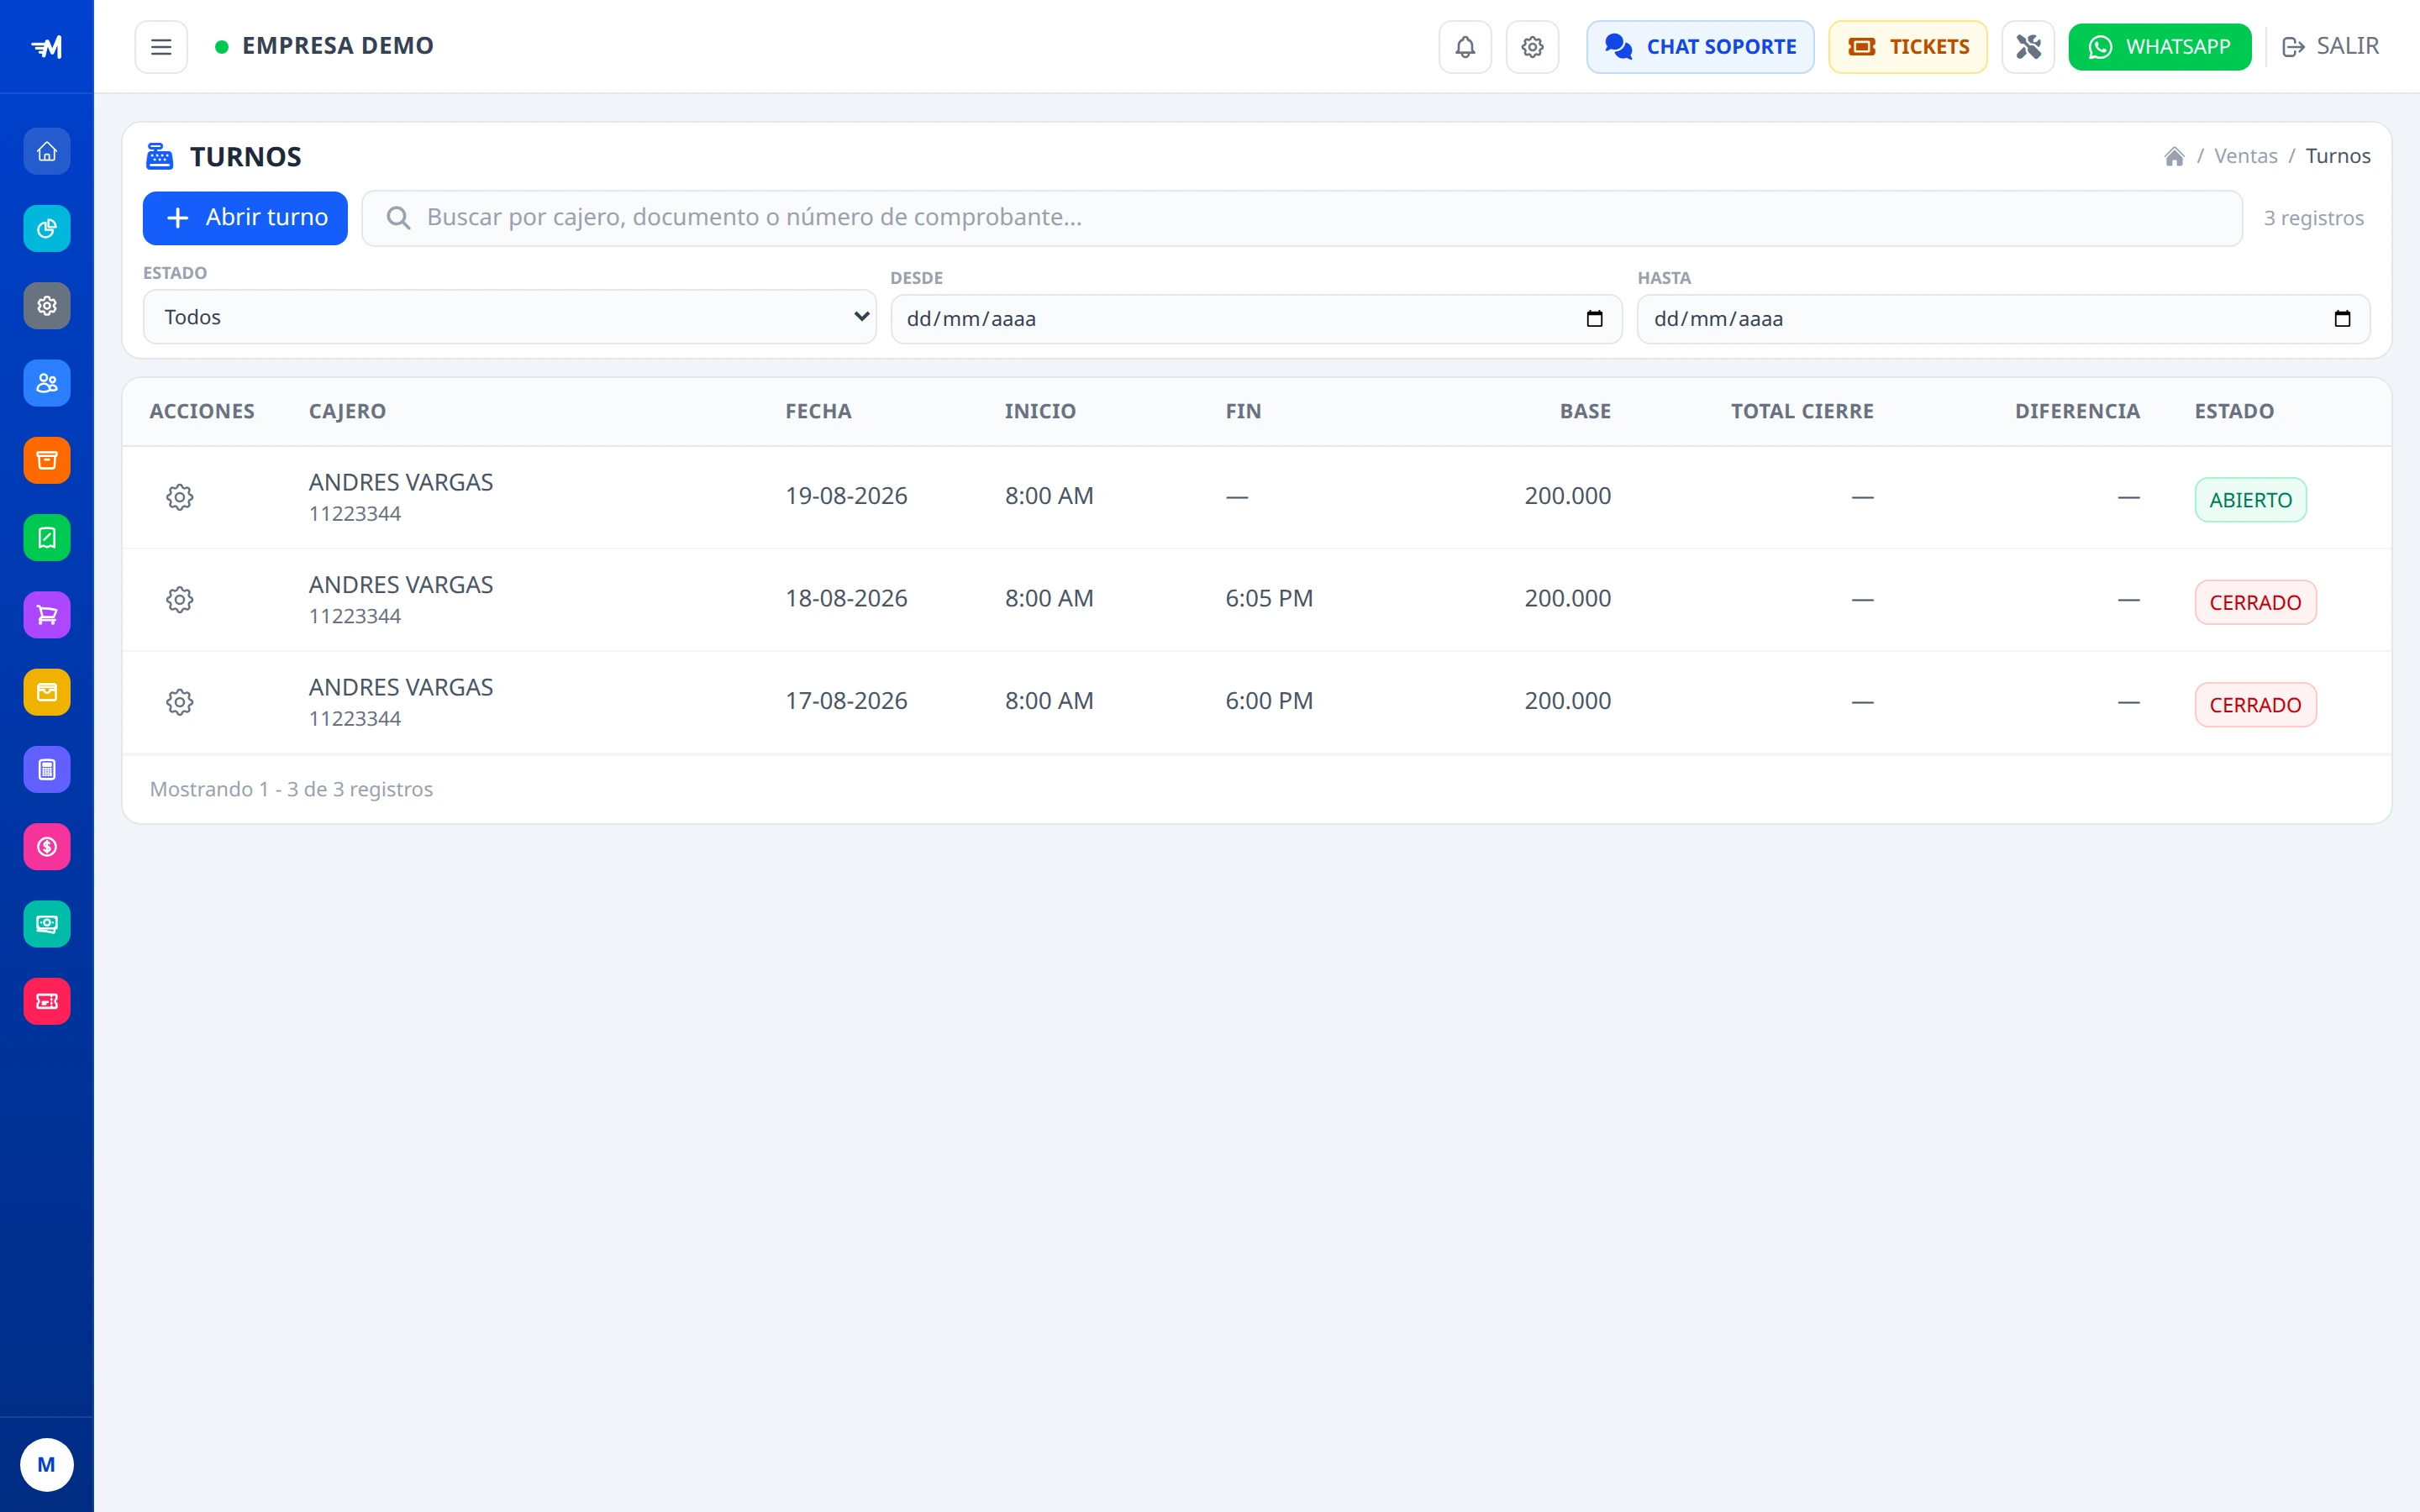Open the users sidebar icon

click(47, 383)
